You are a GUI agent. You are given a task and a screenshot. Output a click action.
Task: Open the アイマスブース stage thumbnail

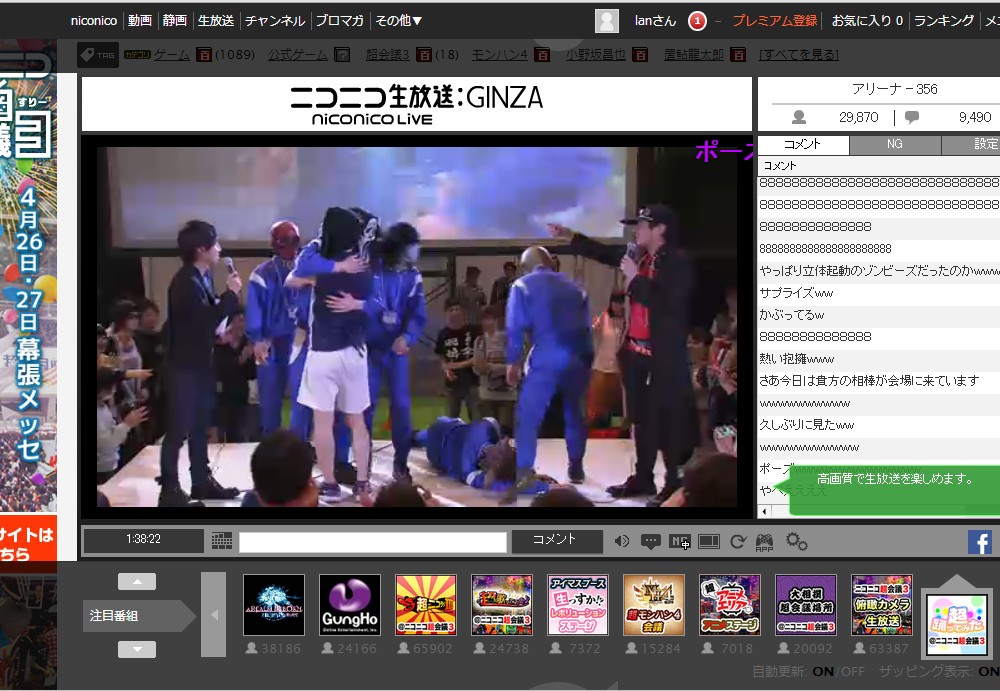click(x=578, y=605)
